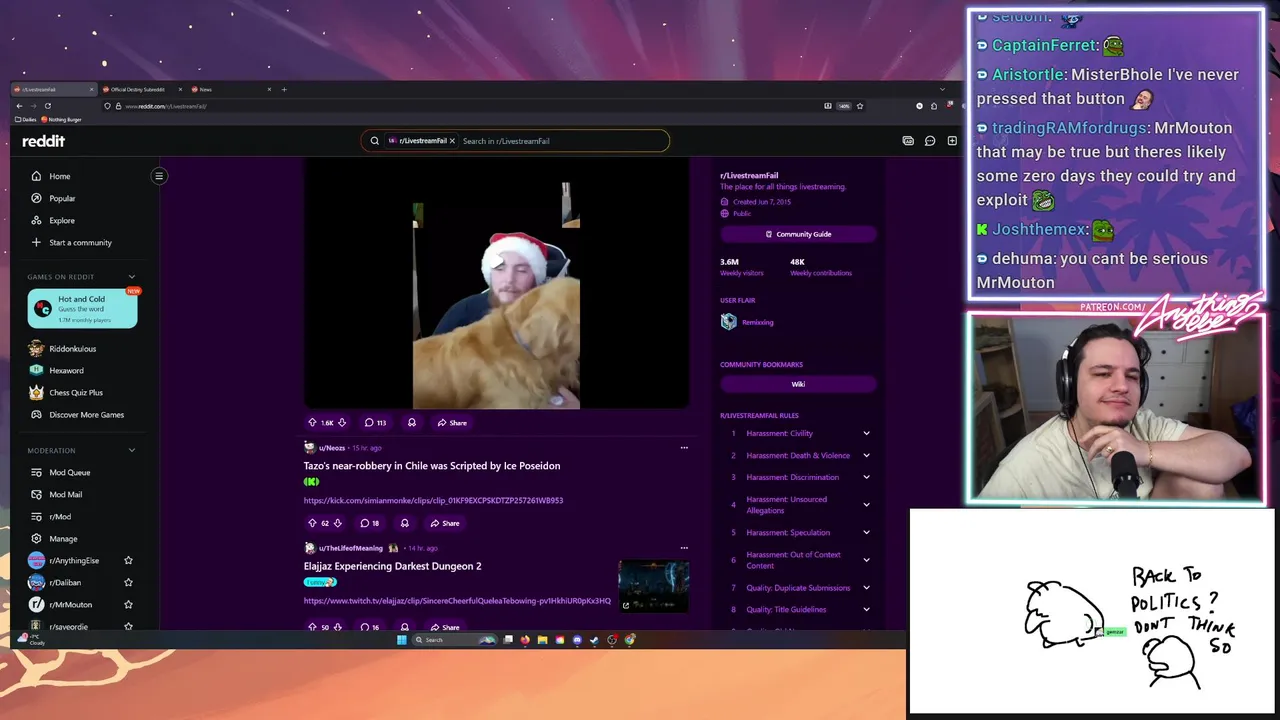Viewport: 1280px width, 720px height.
Task: Collapse the Moderation section
Action: [131, 450]
